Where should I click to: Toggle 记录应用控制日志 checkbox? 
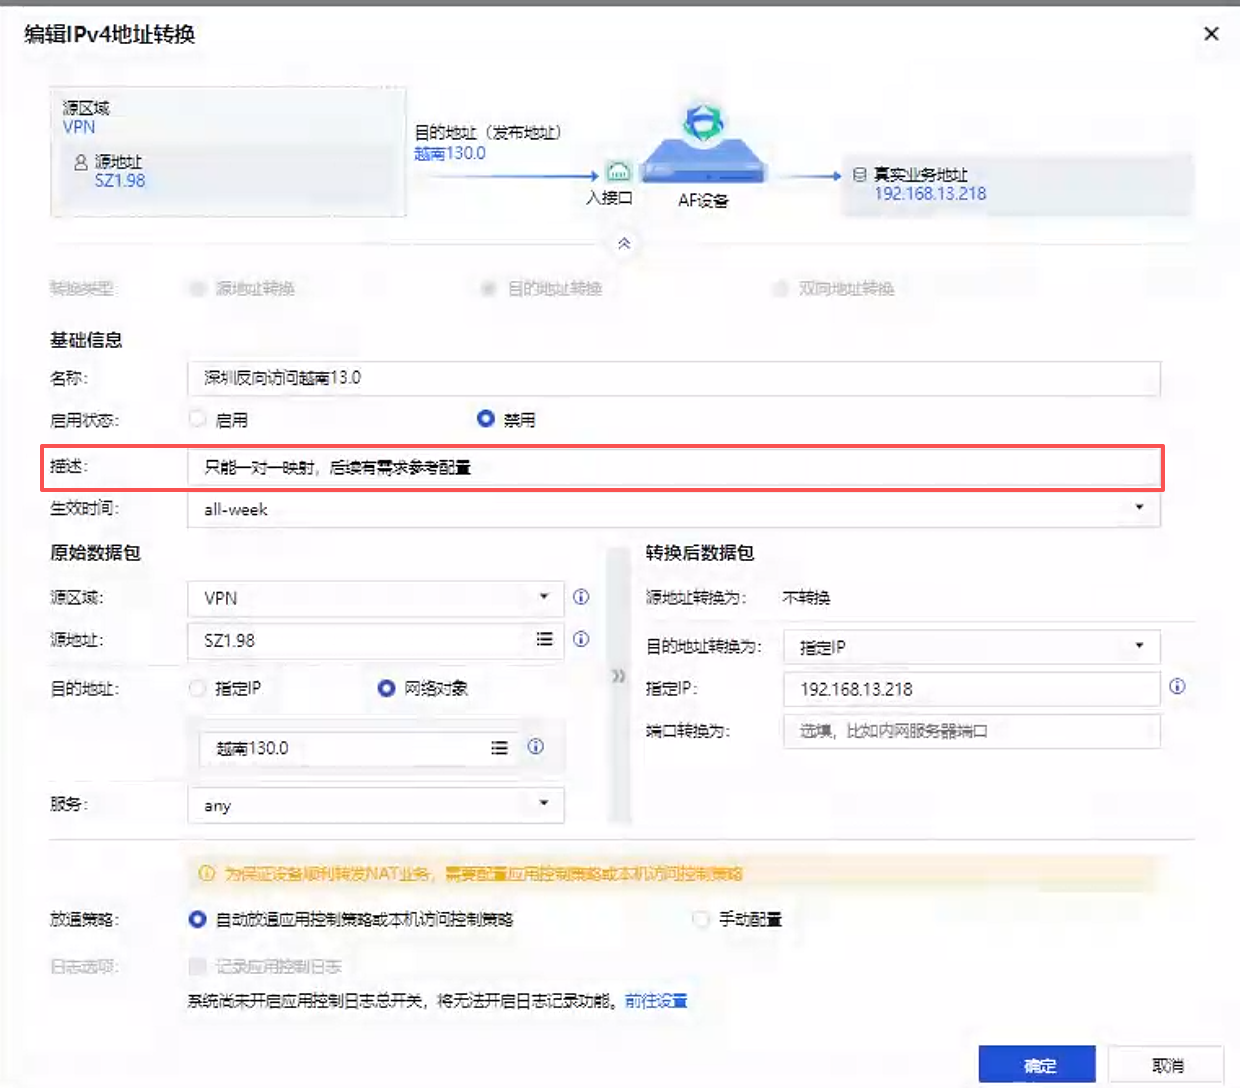[x=197, y=966]
